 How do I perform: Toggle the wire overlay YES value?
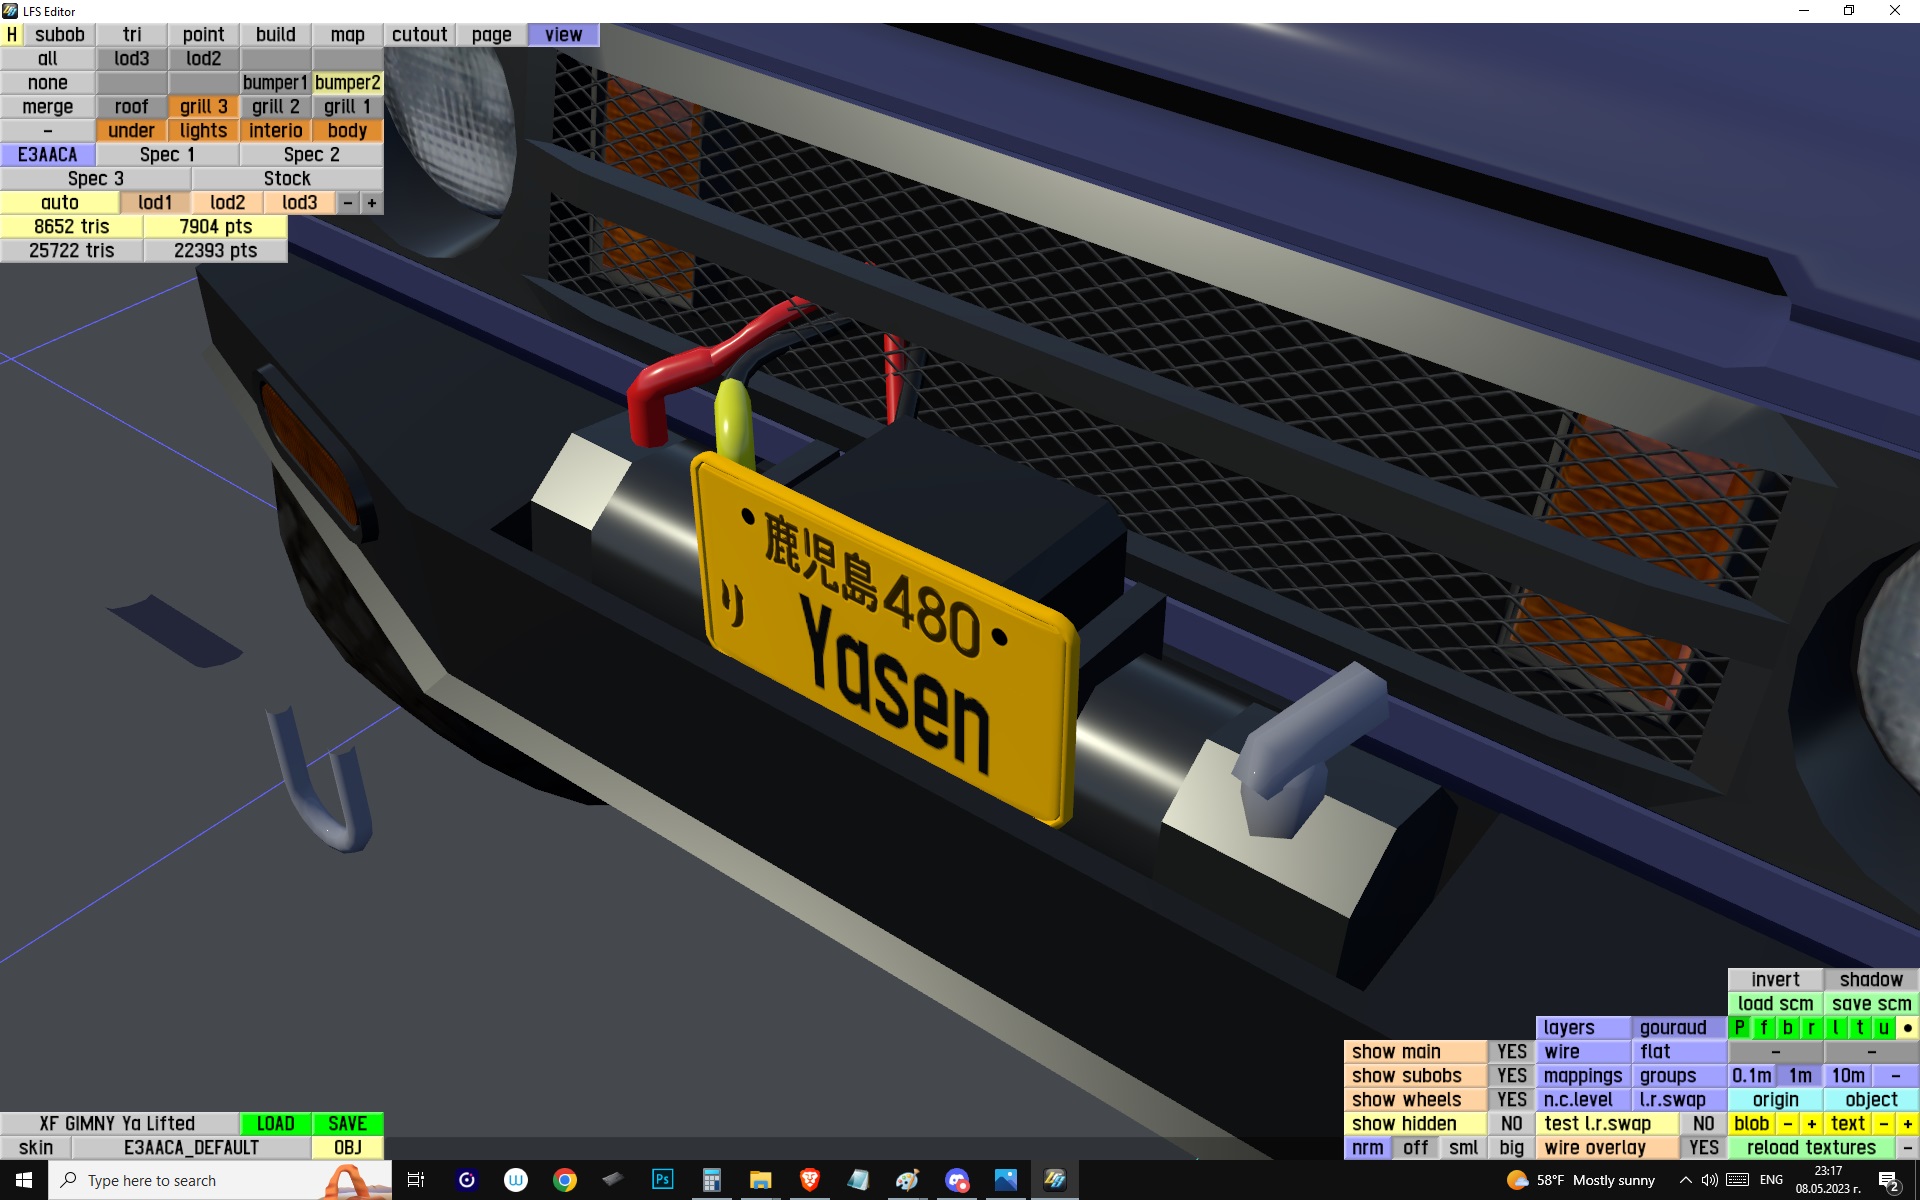pos(1703,1147)
